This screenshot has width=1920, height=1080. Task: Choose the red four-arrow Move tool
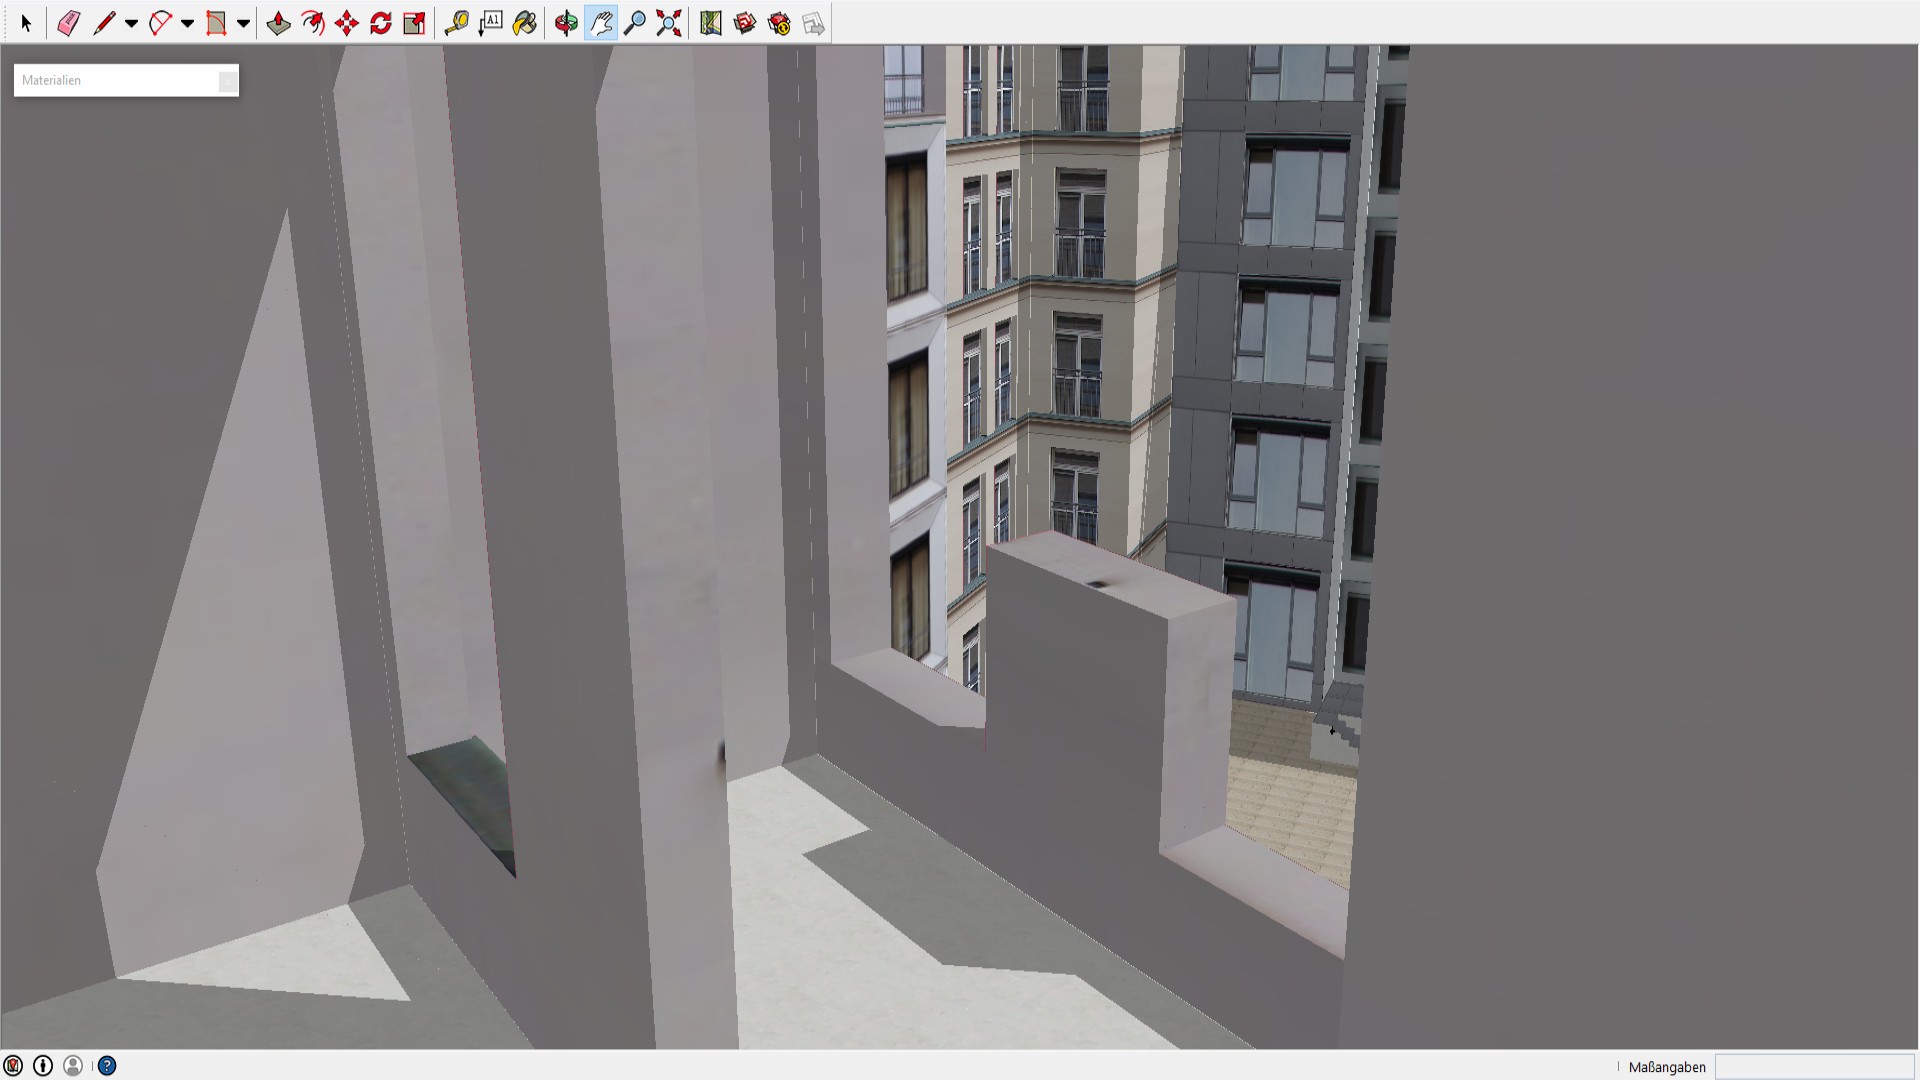point(346,23)
